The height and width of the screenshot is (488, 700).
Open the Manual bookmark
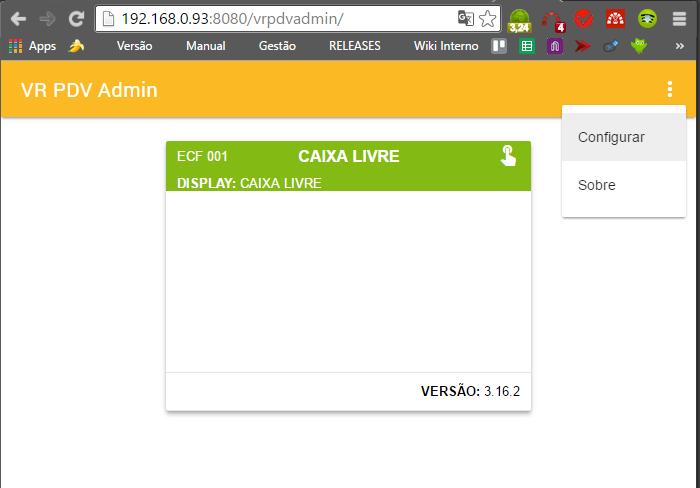[x=205, y=46]
